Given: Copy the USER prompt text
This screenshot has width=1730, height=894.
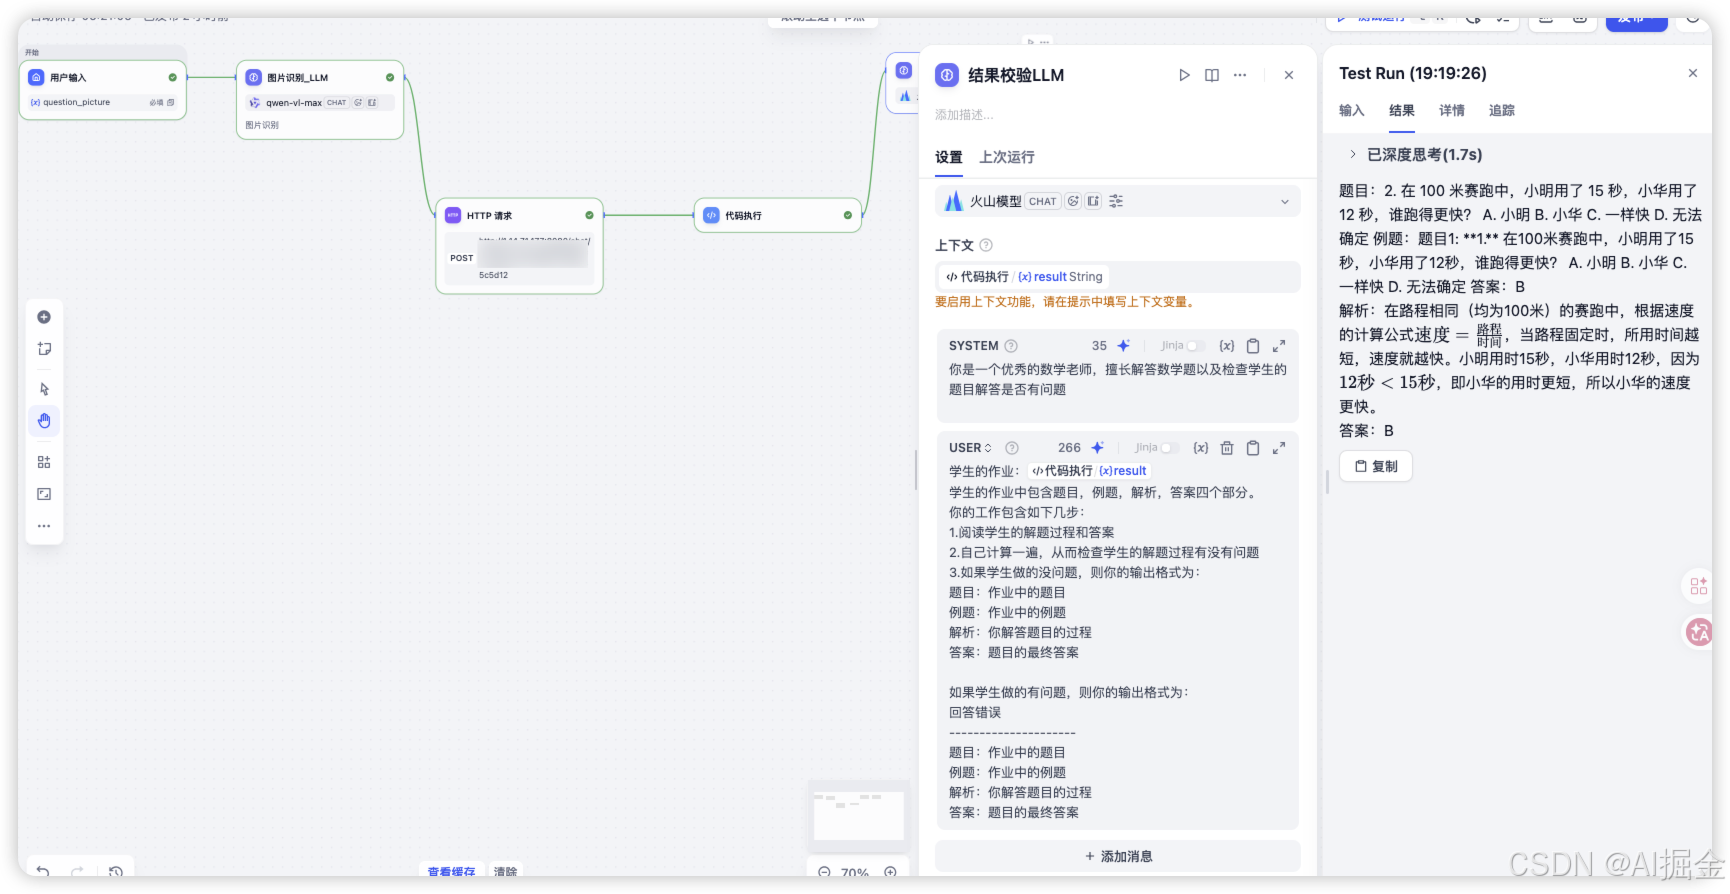Looking at the screenshot, I should (x=1253, y=448).
